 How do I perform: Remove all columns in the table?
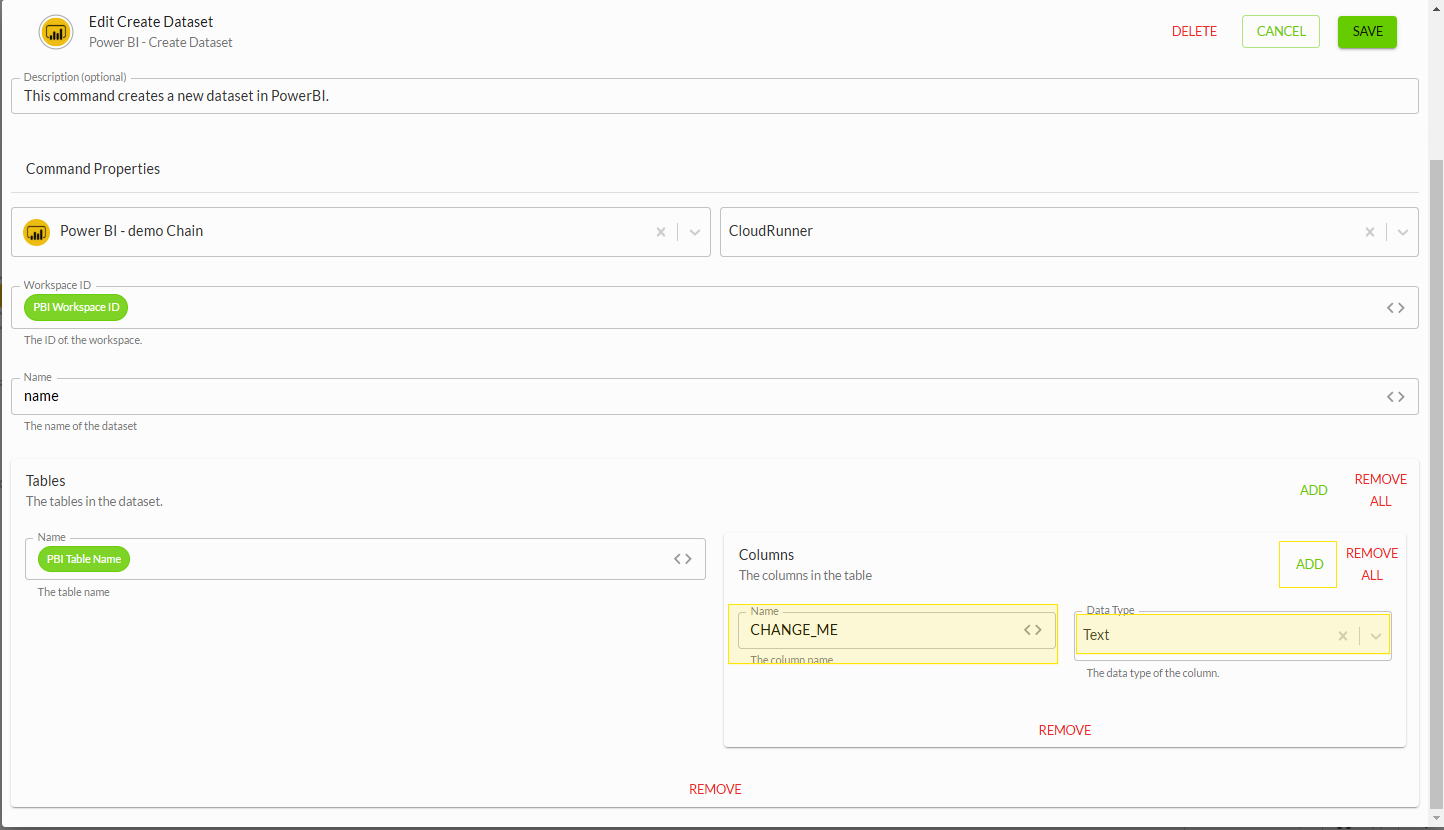tap(1372, 564)
